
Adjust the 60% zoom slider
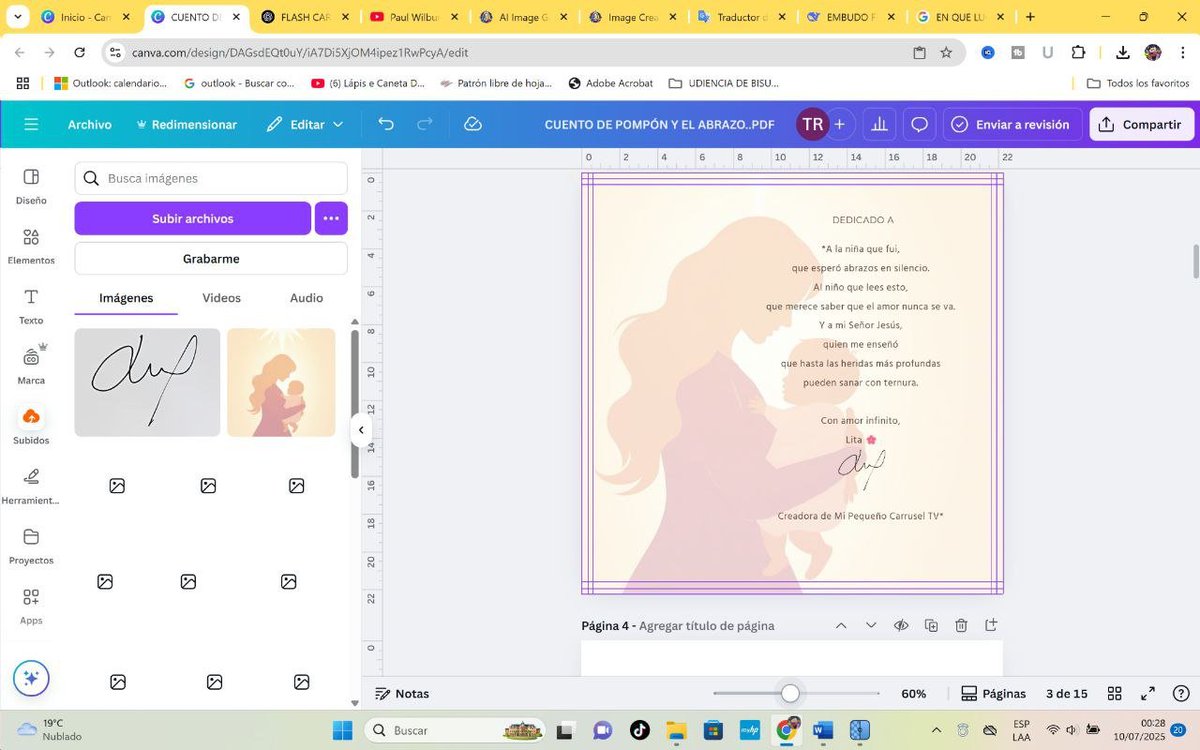point(790,692)
